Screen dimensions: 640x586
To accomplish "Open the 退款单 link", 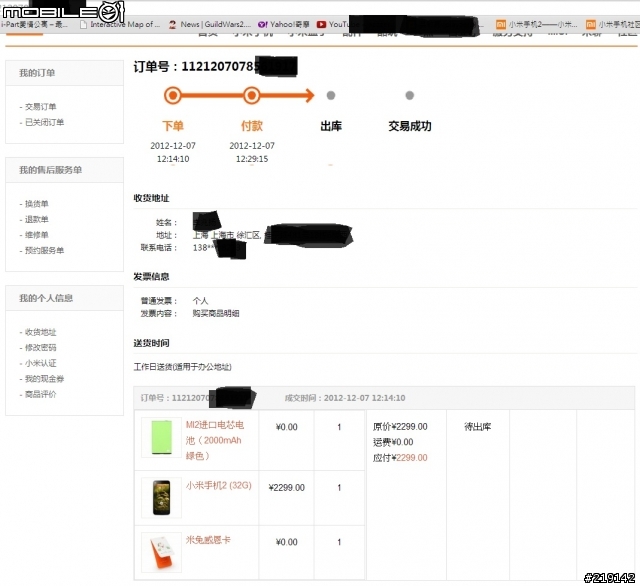I will [x=36, y=219].
